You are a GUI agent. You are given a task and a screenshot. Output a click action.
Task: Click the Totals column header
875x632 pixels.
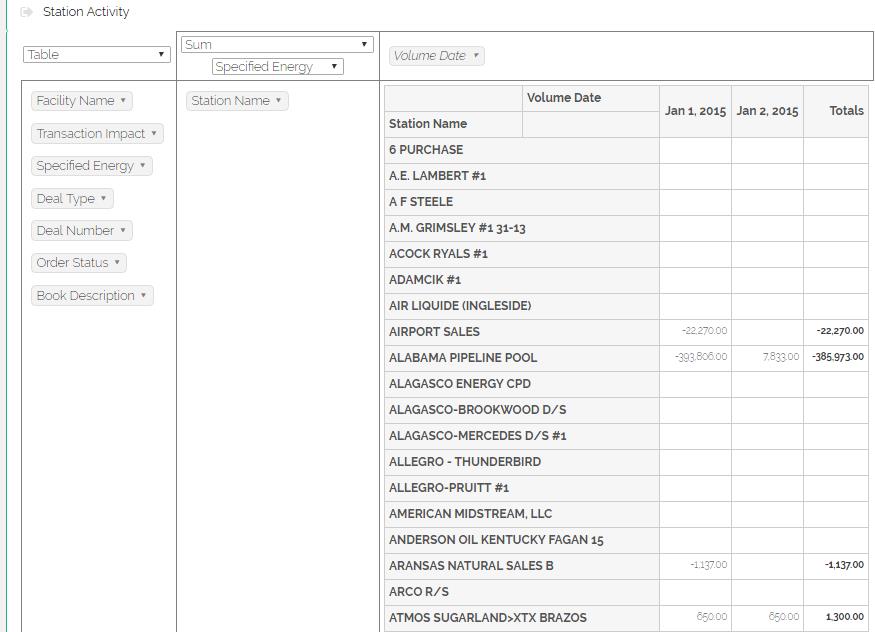846,111
